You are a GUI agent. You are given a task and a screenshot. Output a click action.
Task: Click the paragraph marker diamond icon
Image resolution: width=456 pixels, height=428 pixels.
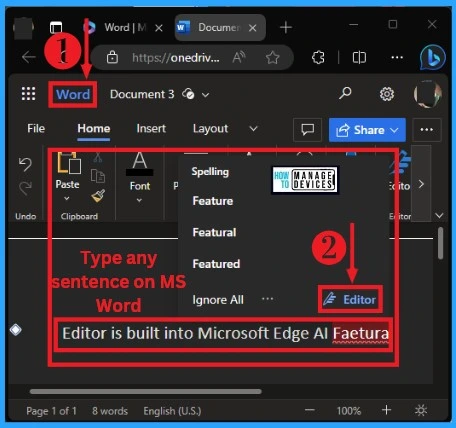point(16,330)
